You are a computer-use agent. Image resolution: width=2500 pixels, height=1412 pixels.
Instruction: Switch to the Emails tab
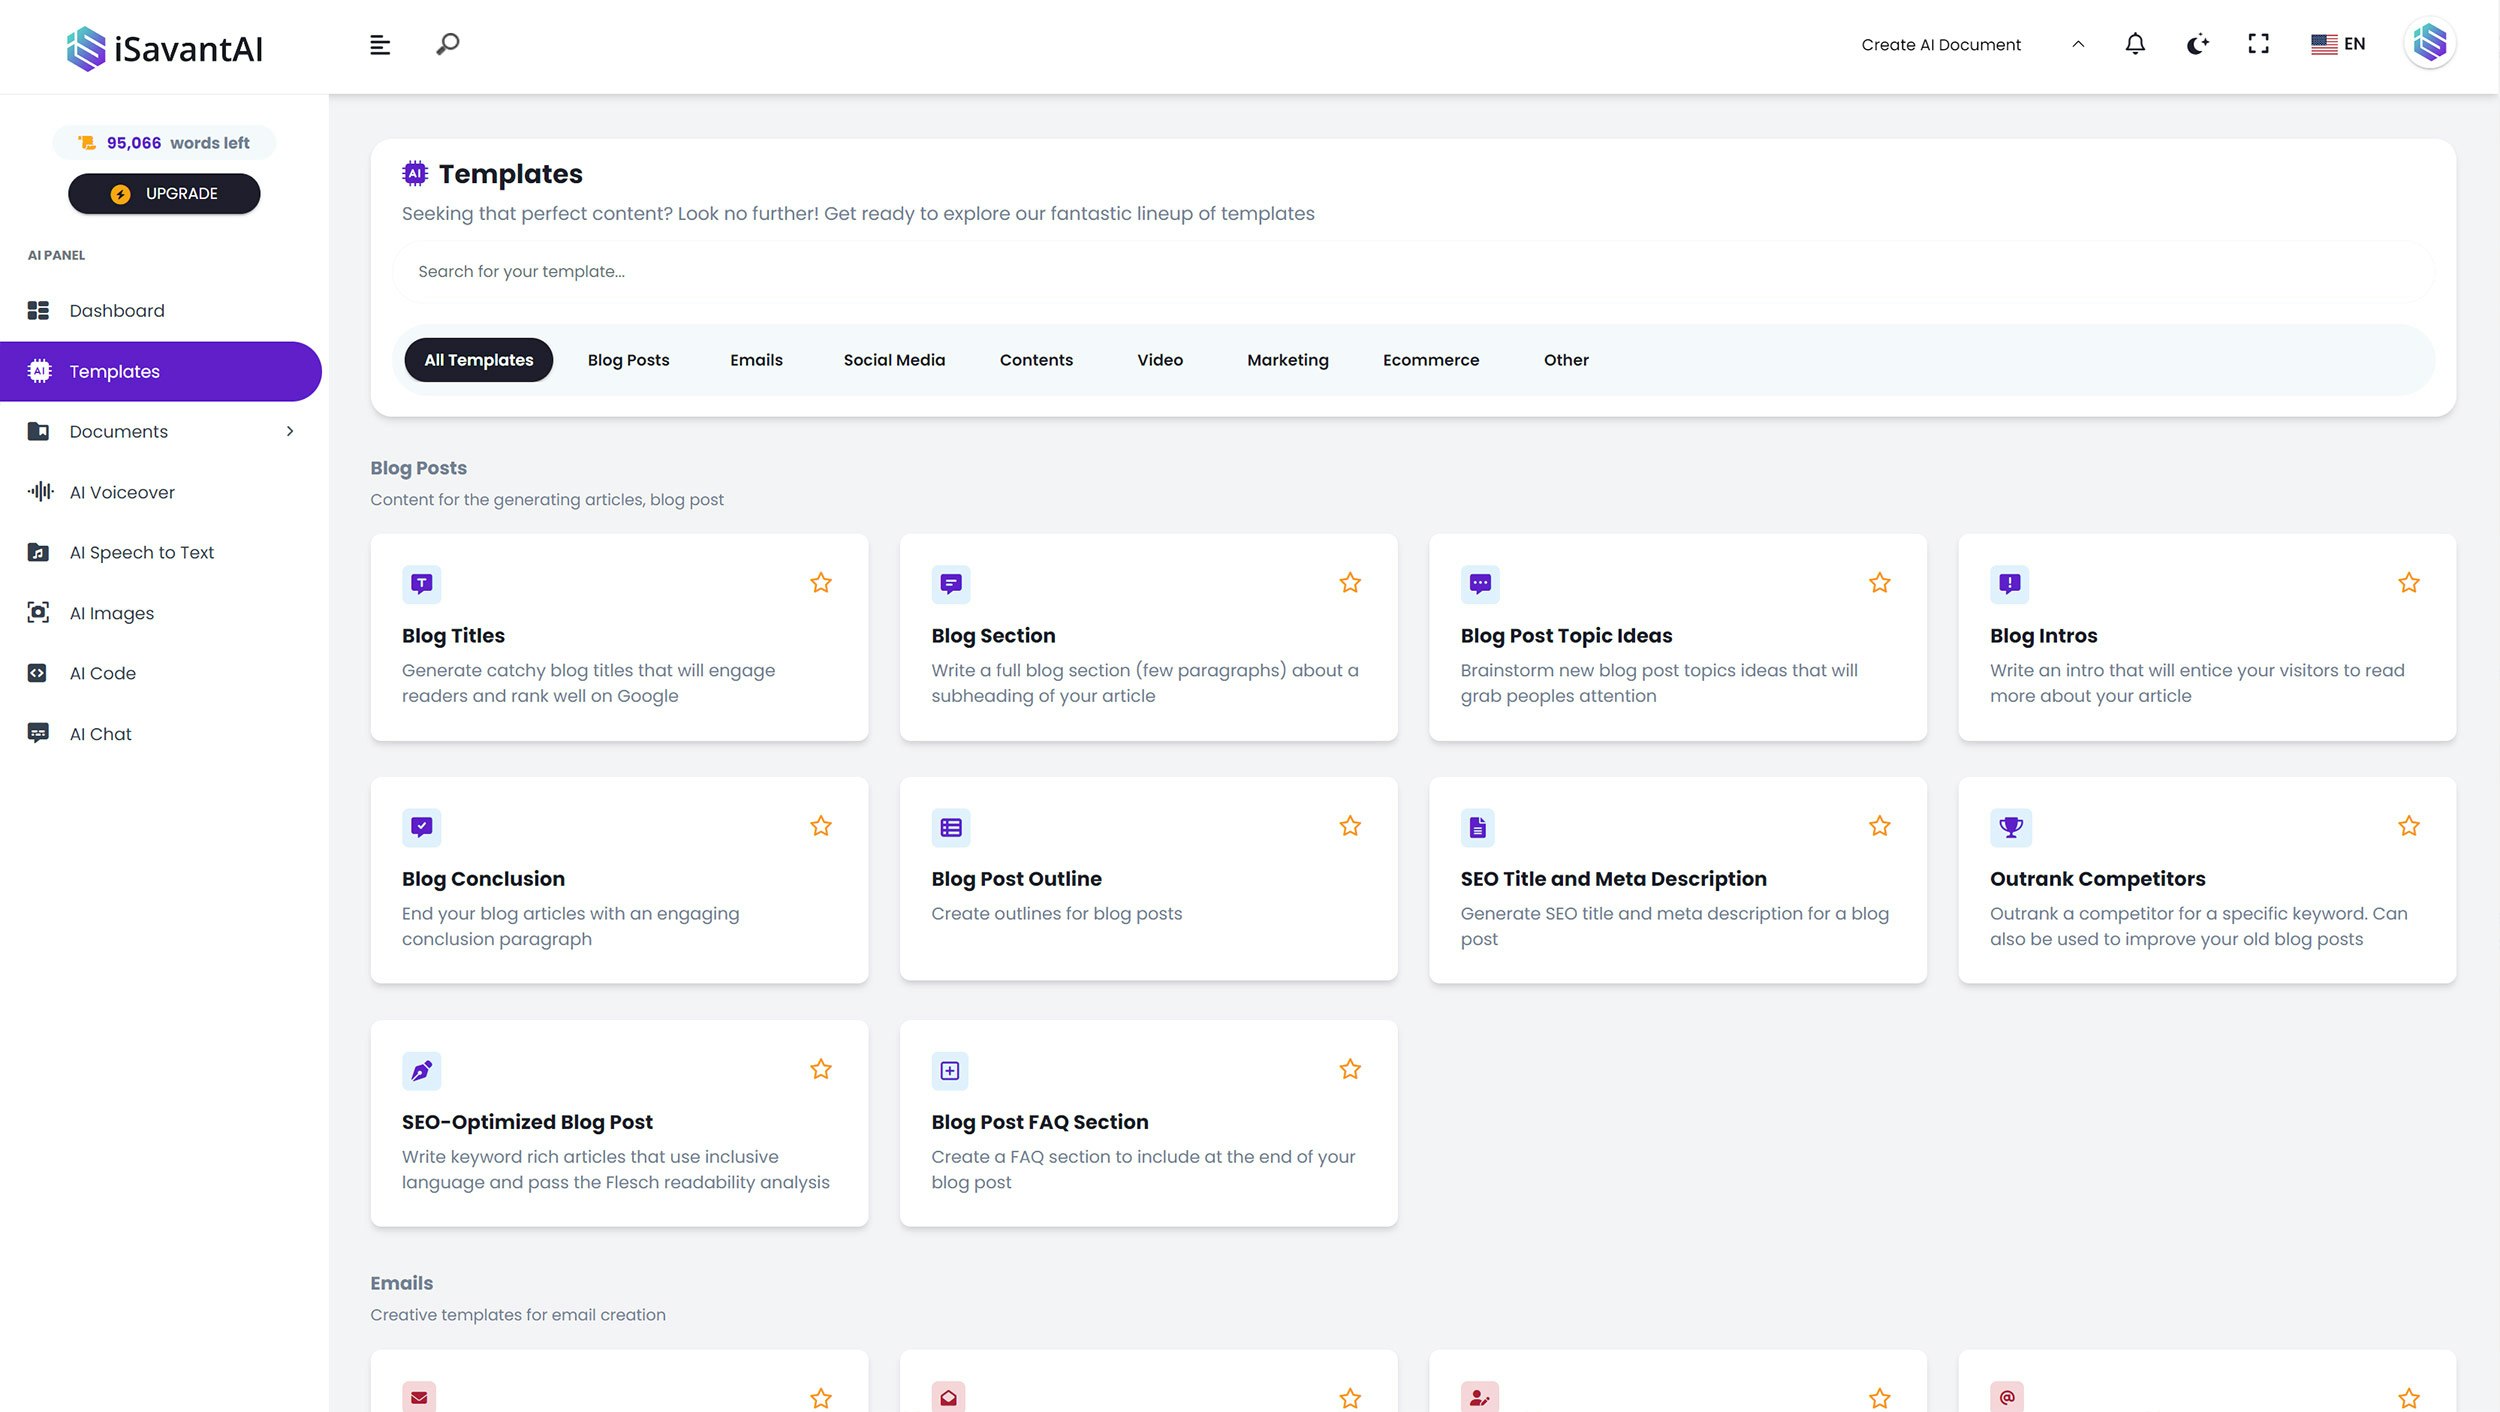[756, 360]
